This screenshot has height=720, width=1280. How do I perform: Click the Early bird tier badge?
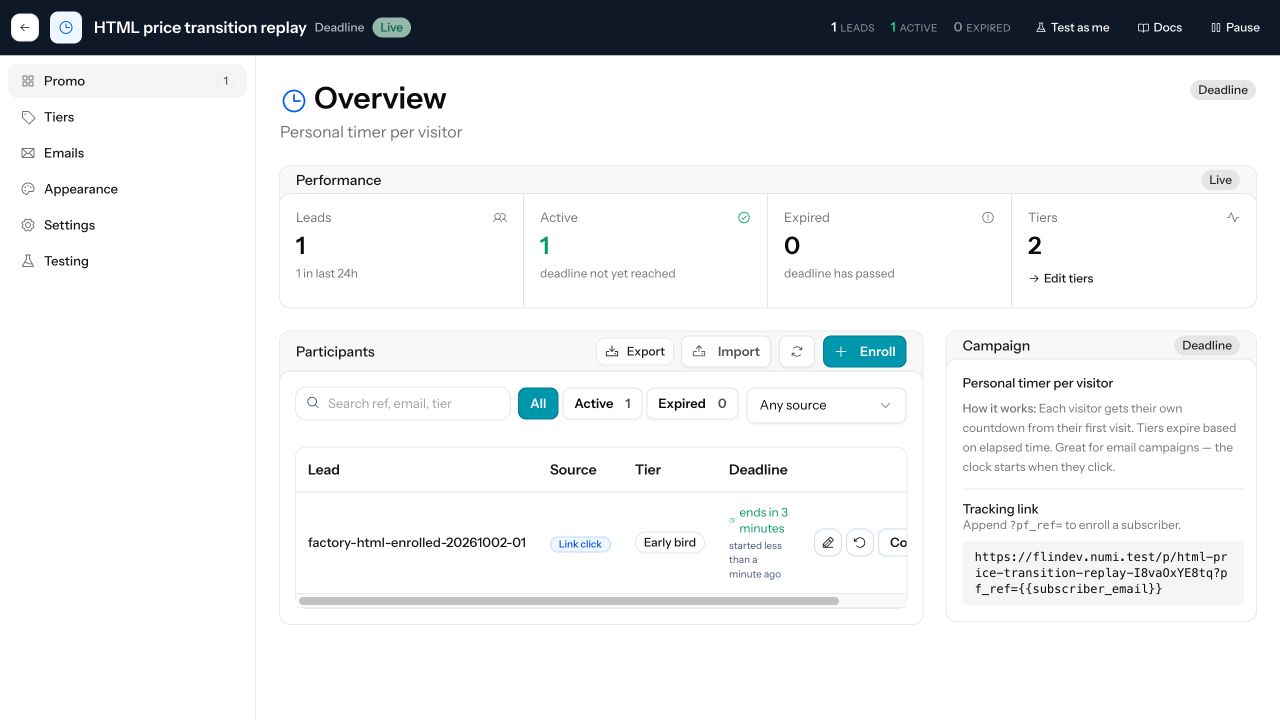coord(670,543)
